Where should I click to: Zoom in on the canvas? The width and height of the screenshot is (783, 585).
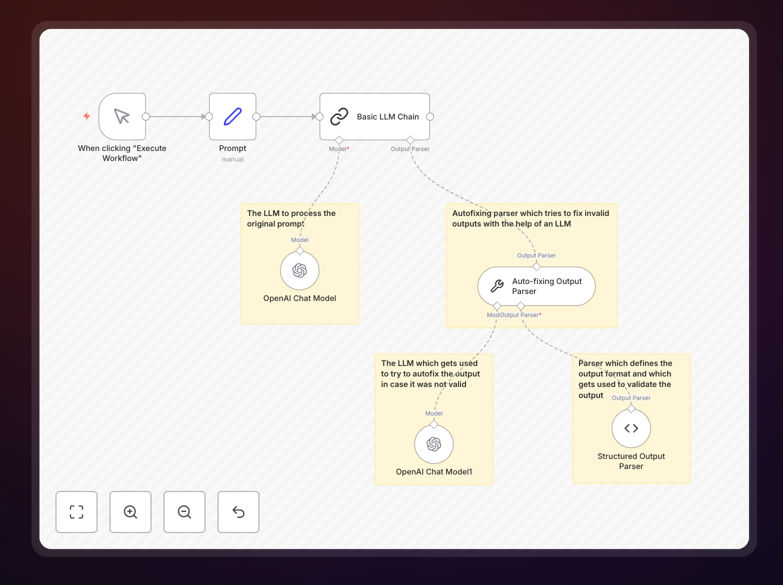tap(130, 512)
